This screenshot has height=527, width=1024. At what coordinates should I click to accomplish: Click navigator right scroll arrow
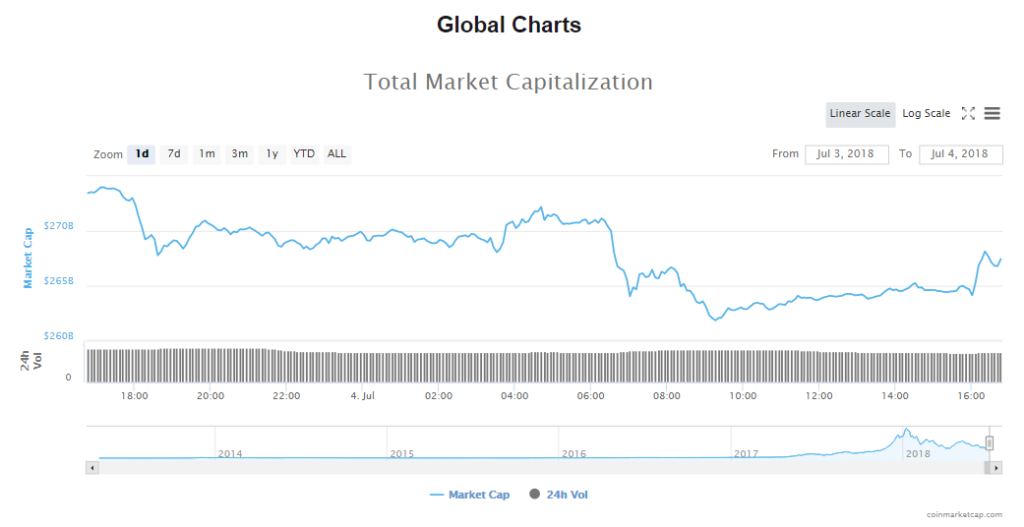pyautogui.click(x=996, y=467)
